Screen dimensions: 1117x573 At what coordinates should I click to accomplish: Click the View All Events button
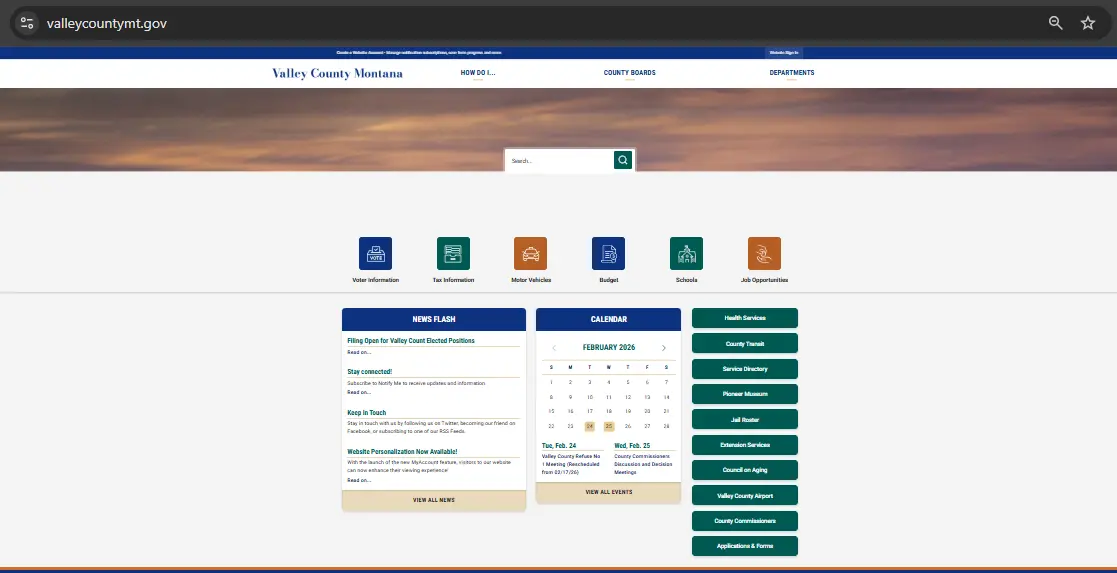pyautogui.click(x=608, y=492)
